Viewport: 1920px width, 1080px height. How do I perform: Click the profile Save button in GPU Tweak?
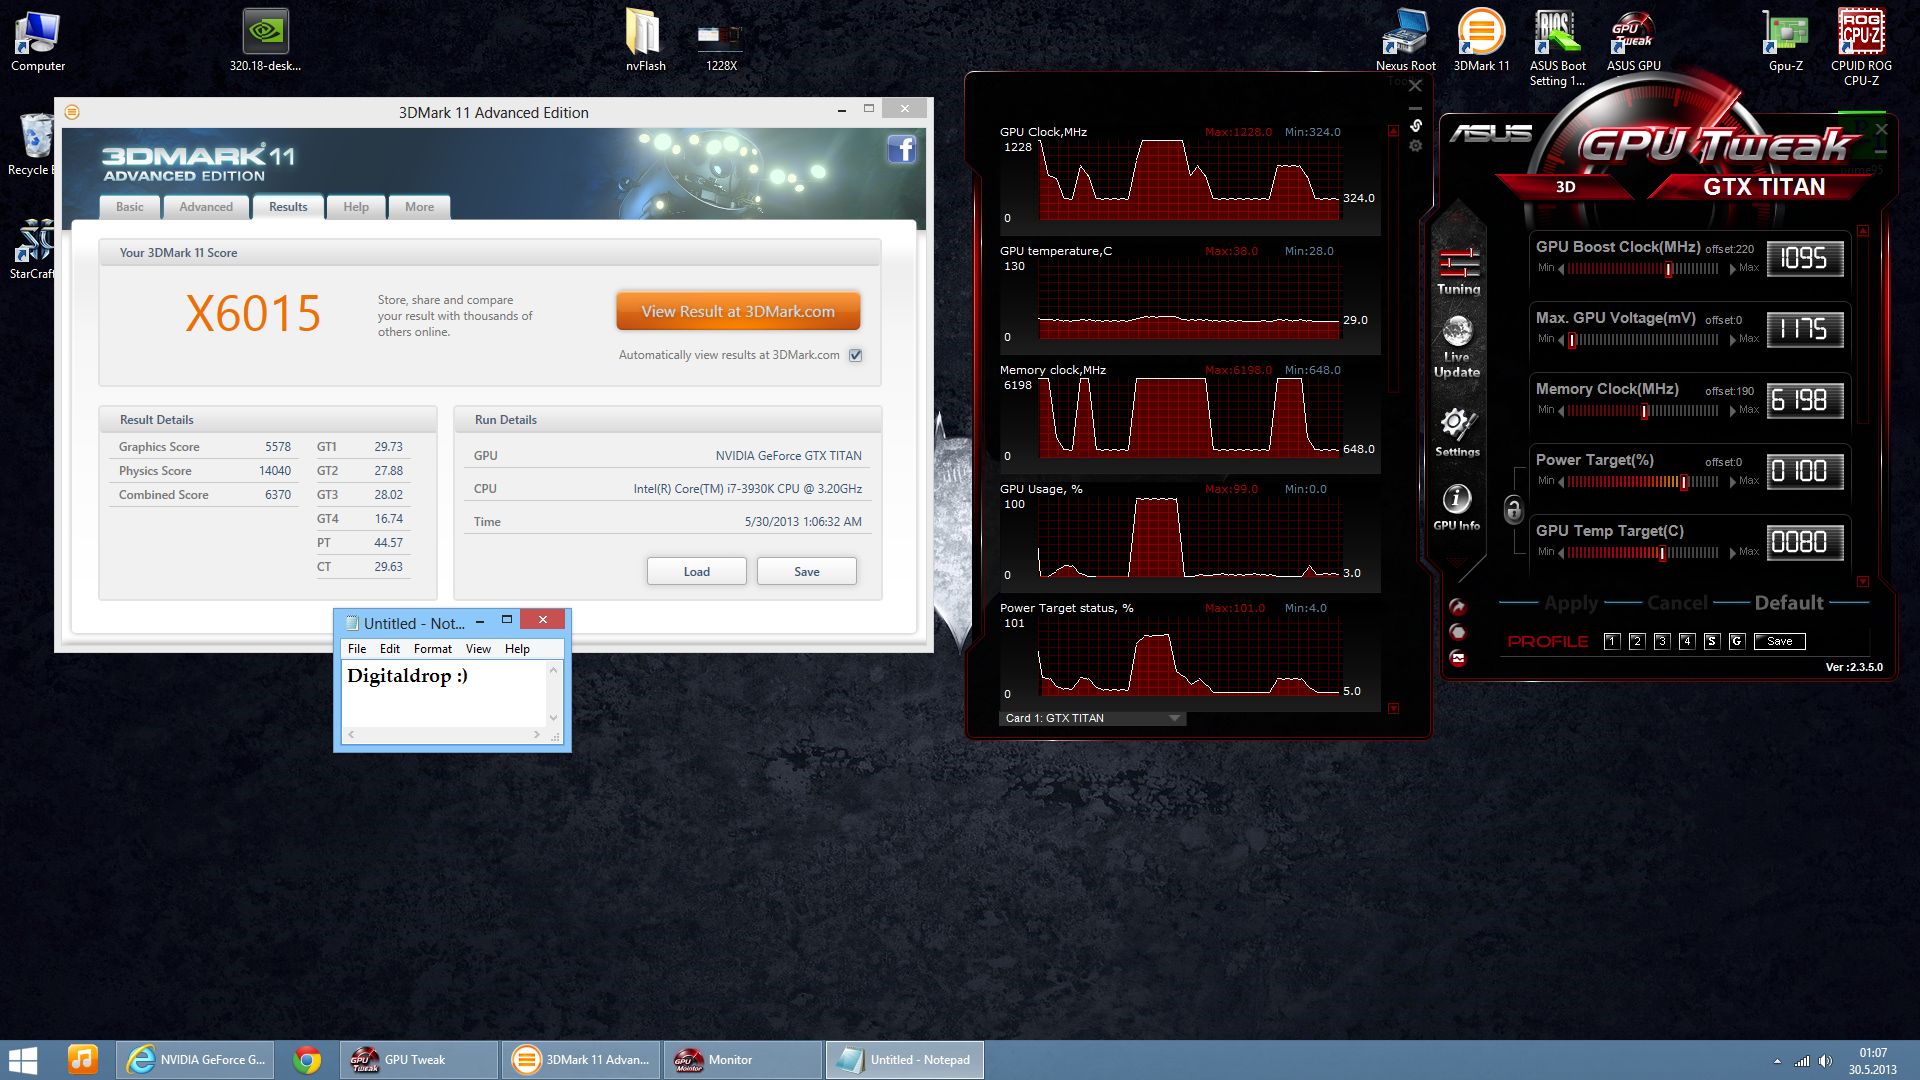(1779, 642)
